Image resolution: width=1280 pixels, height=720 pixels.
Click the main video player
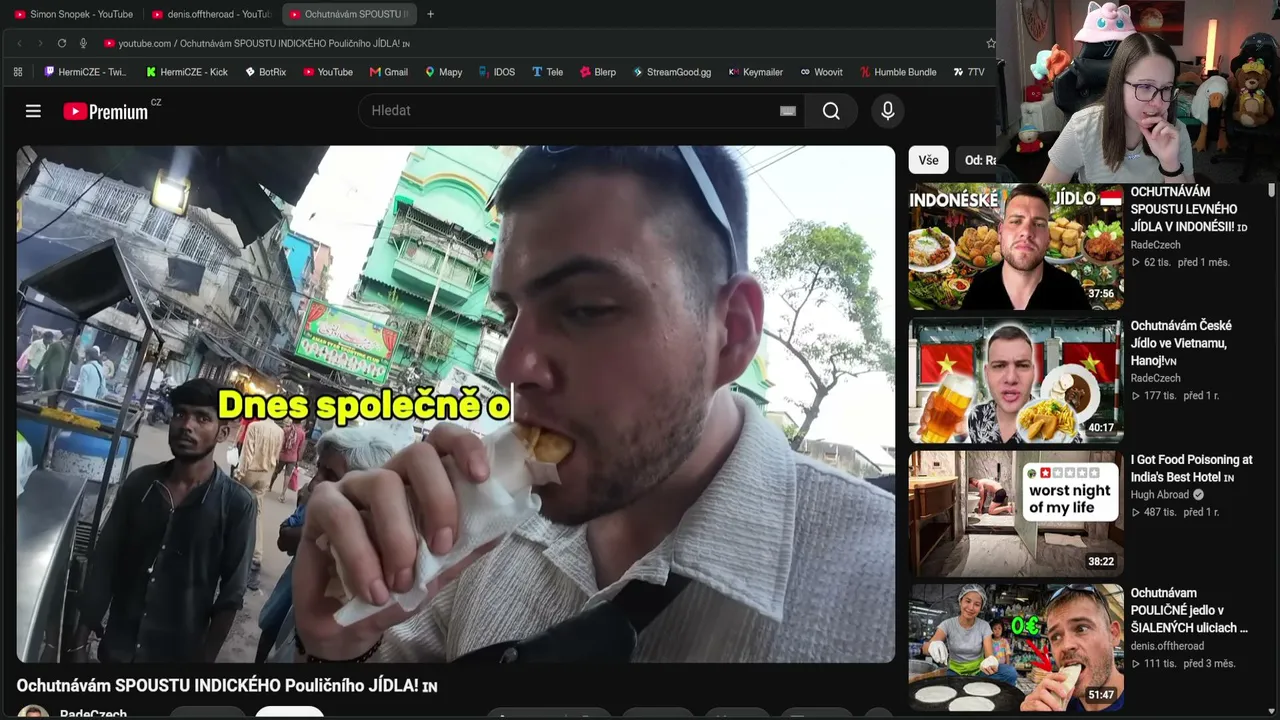[455, 404]
